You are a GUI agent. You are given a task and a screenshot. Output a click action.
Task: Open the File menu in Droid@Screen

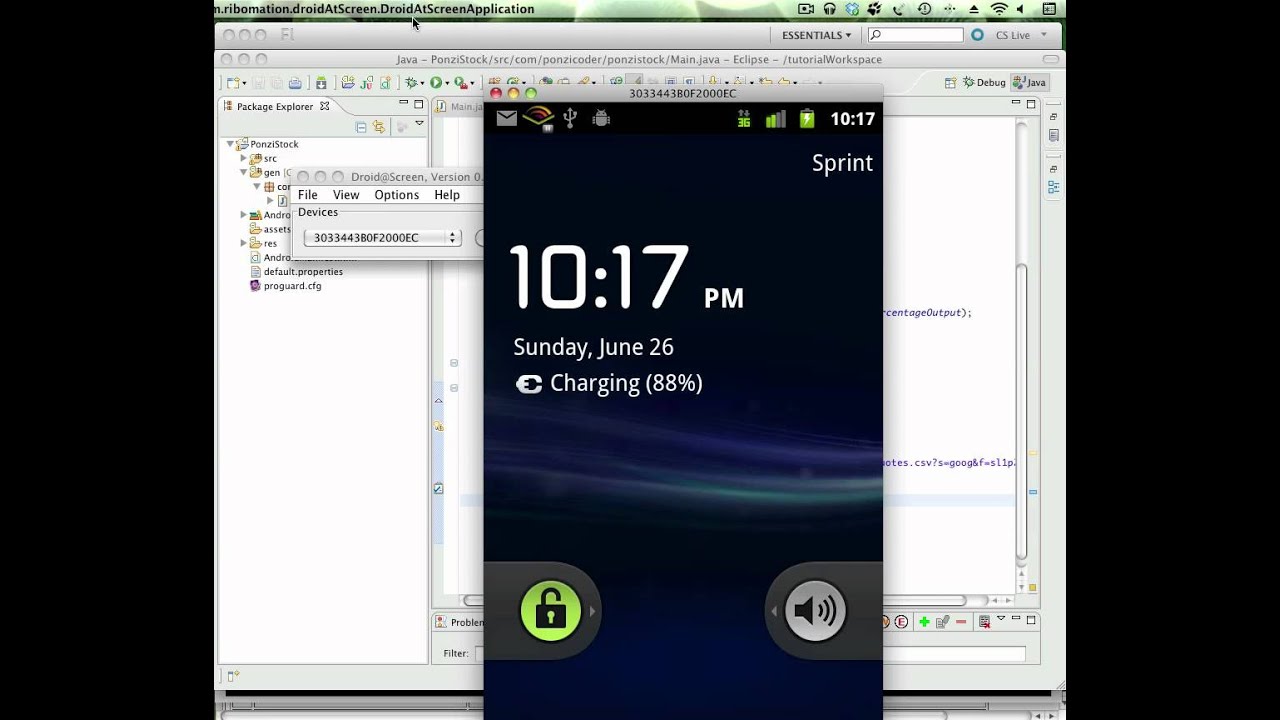(x=308, y=195)
